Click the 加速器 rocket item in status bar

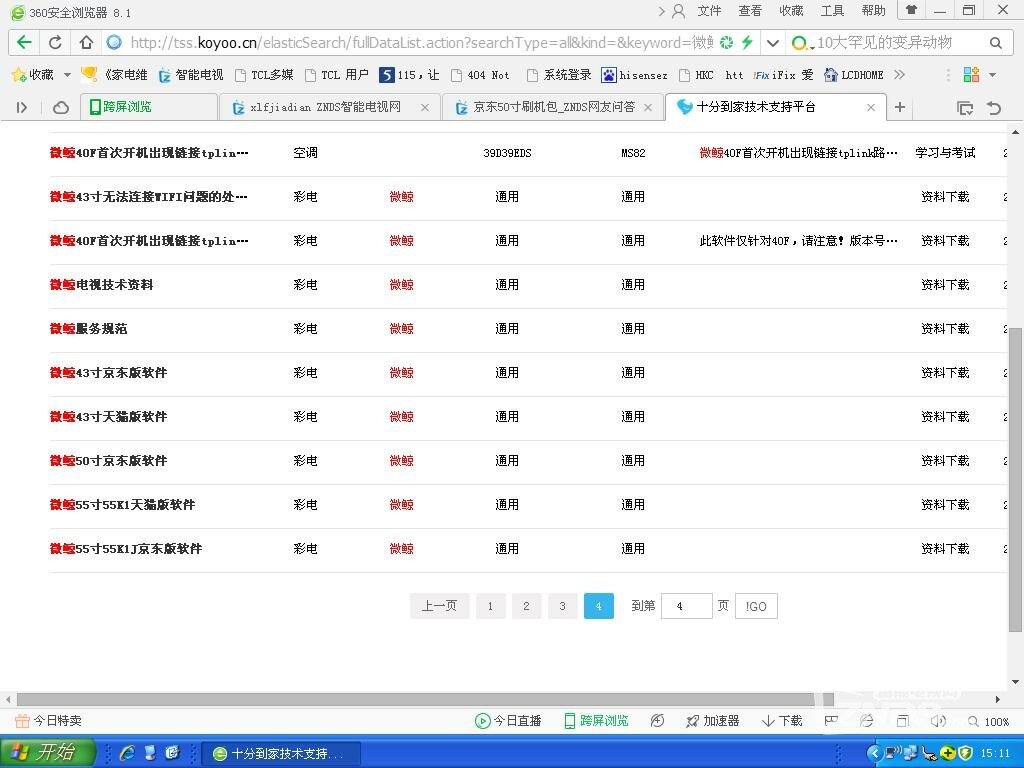tap(712, 721)
